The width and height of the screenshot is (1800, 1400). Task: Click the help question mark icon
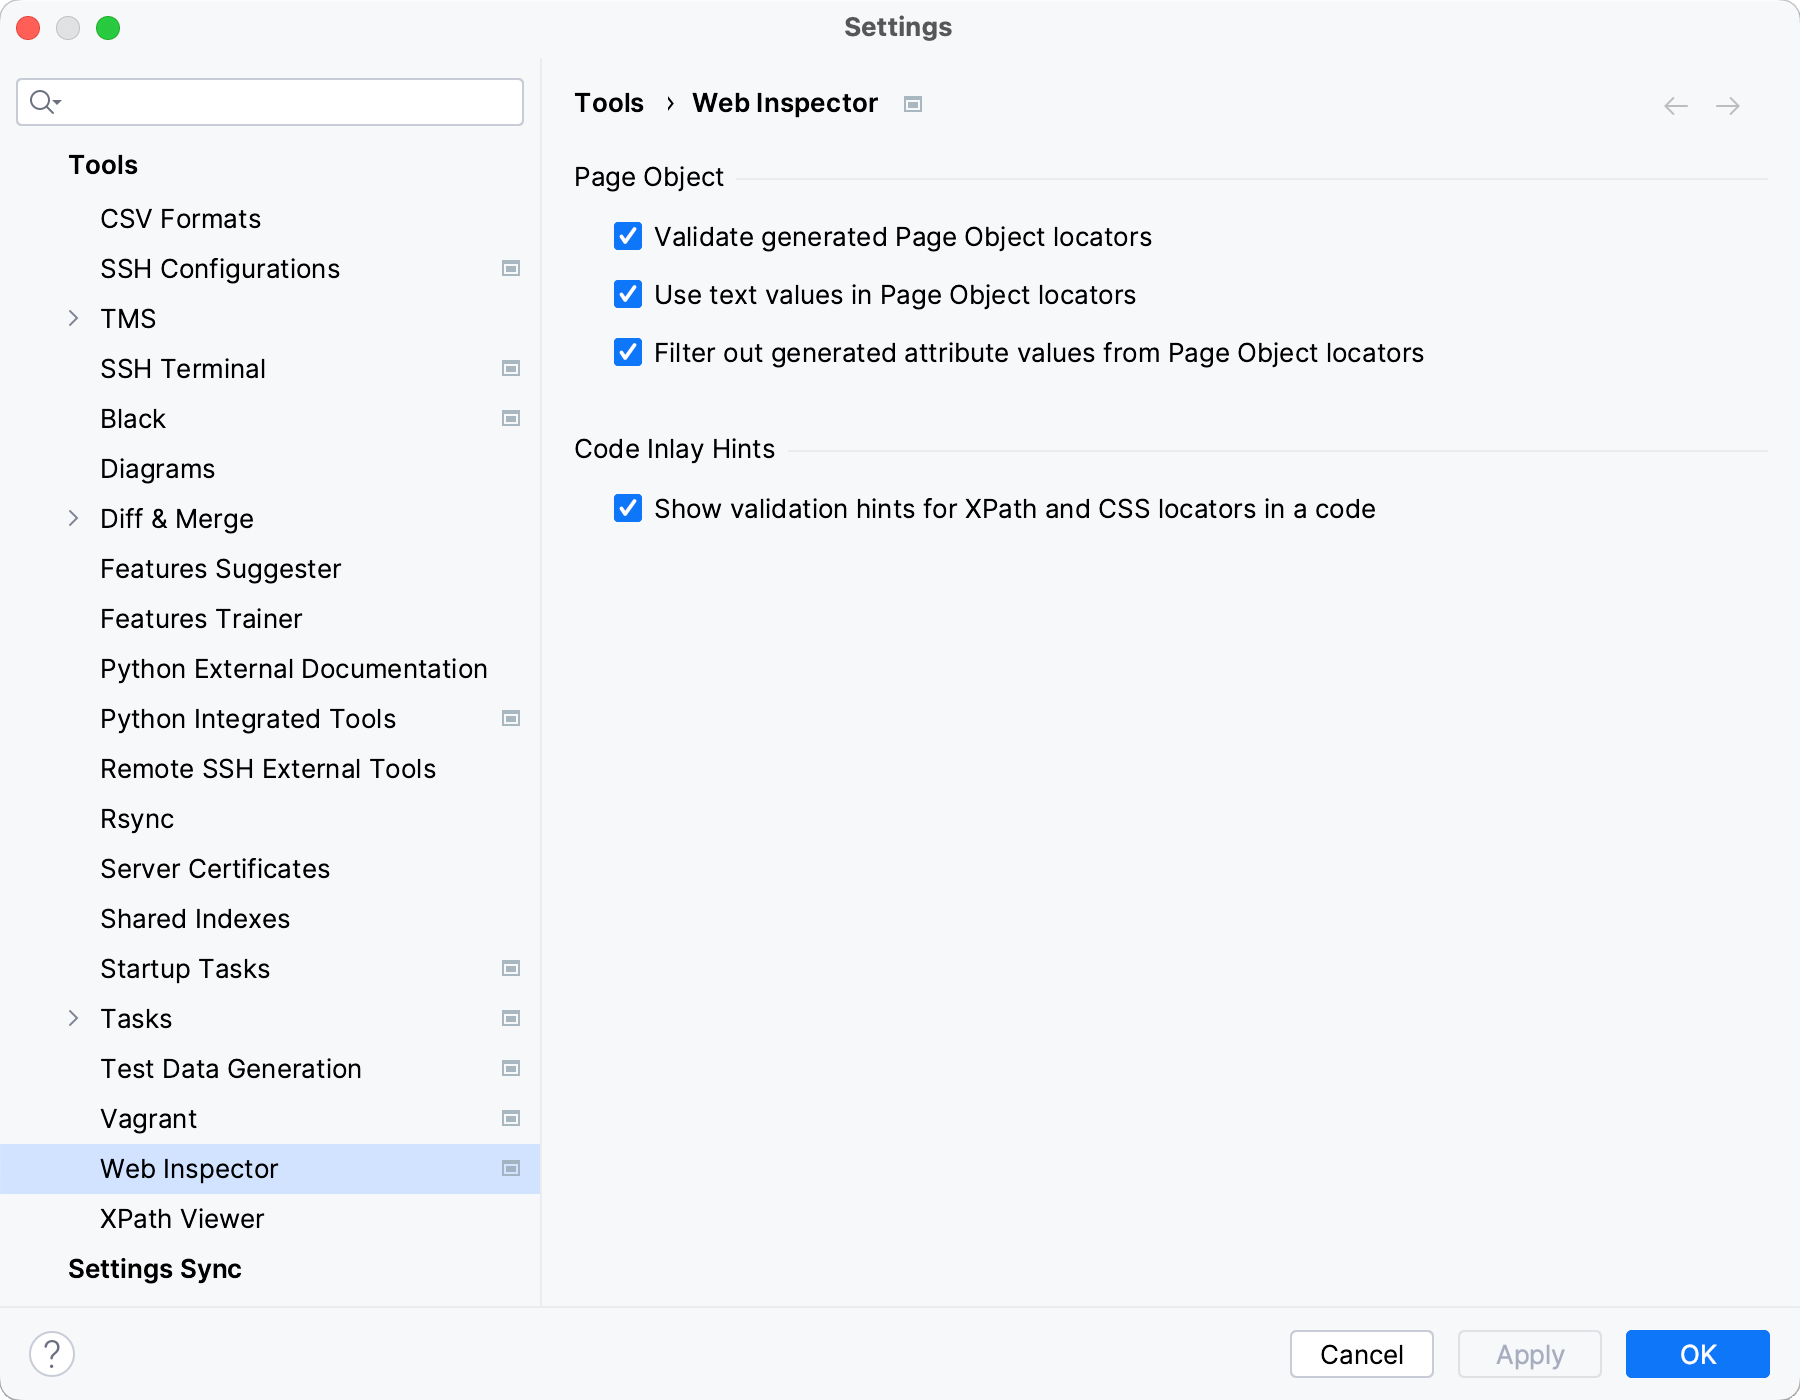[x=49, y=1356]
